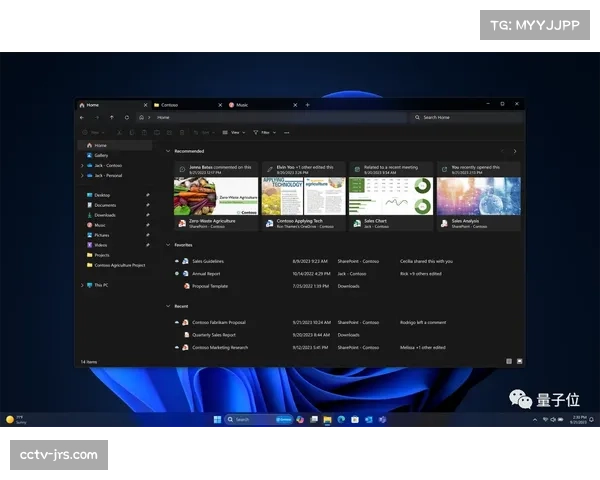Open Gallery in the navigation pane
Viewport: 600px width, 480px height.
[101, 155]
